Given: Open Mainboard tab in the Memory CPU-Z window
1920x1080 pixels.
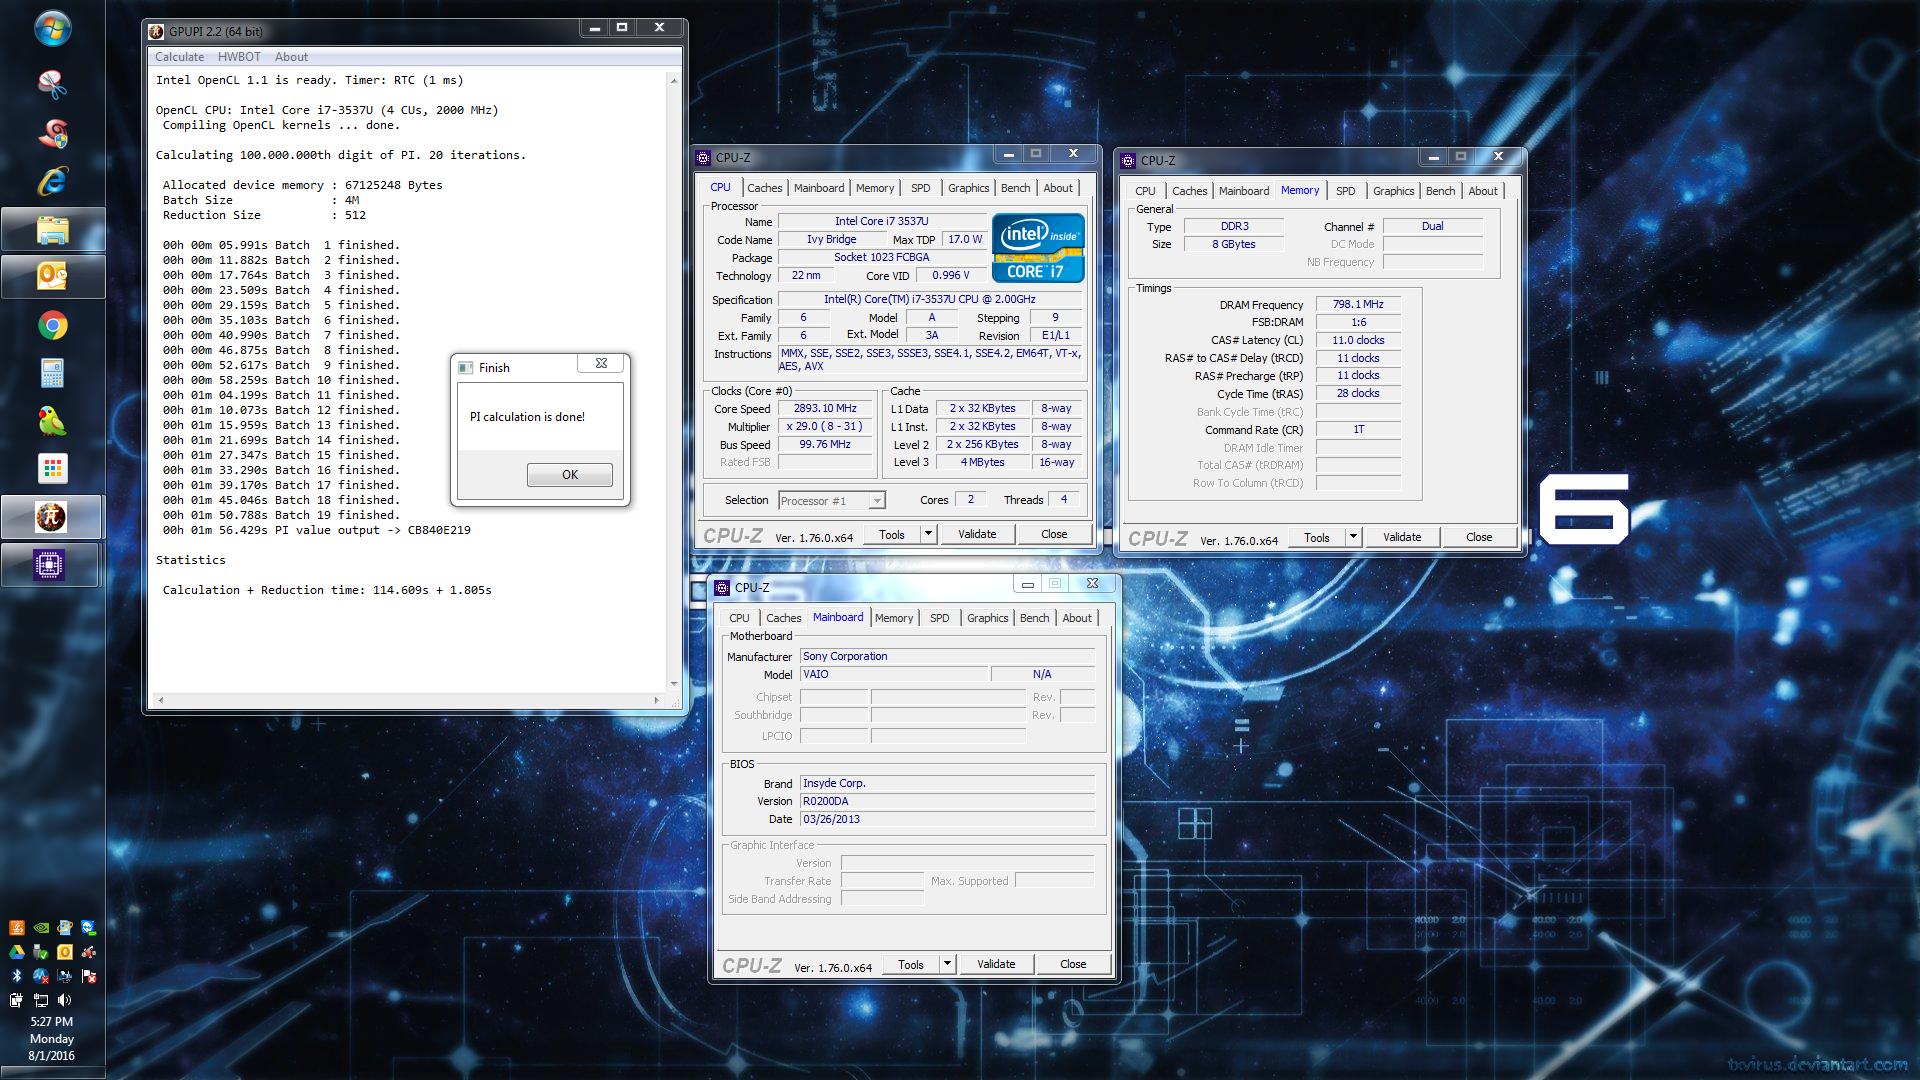Looking at the screenshot, I should tap(1244, 191).
